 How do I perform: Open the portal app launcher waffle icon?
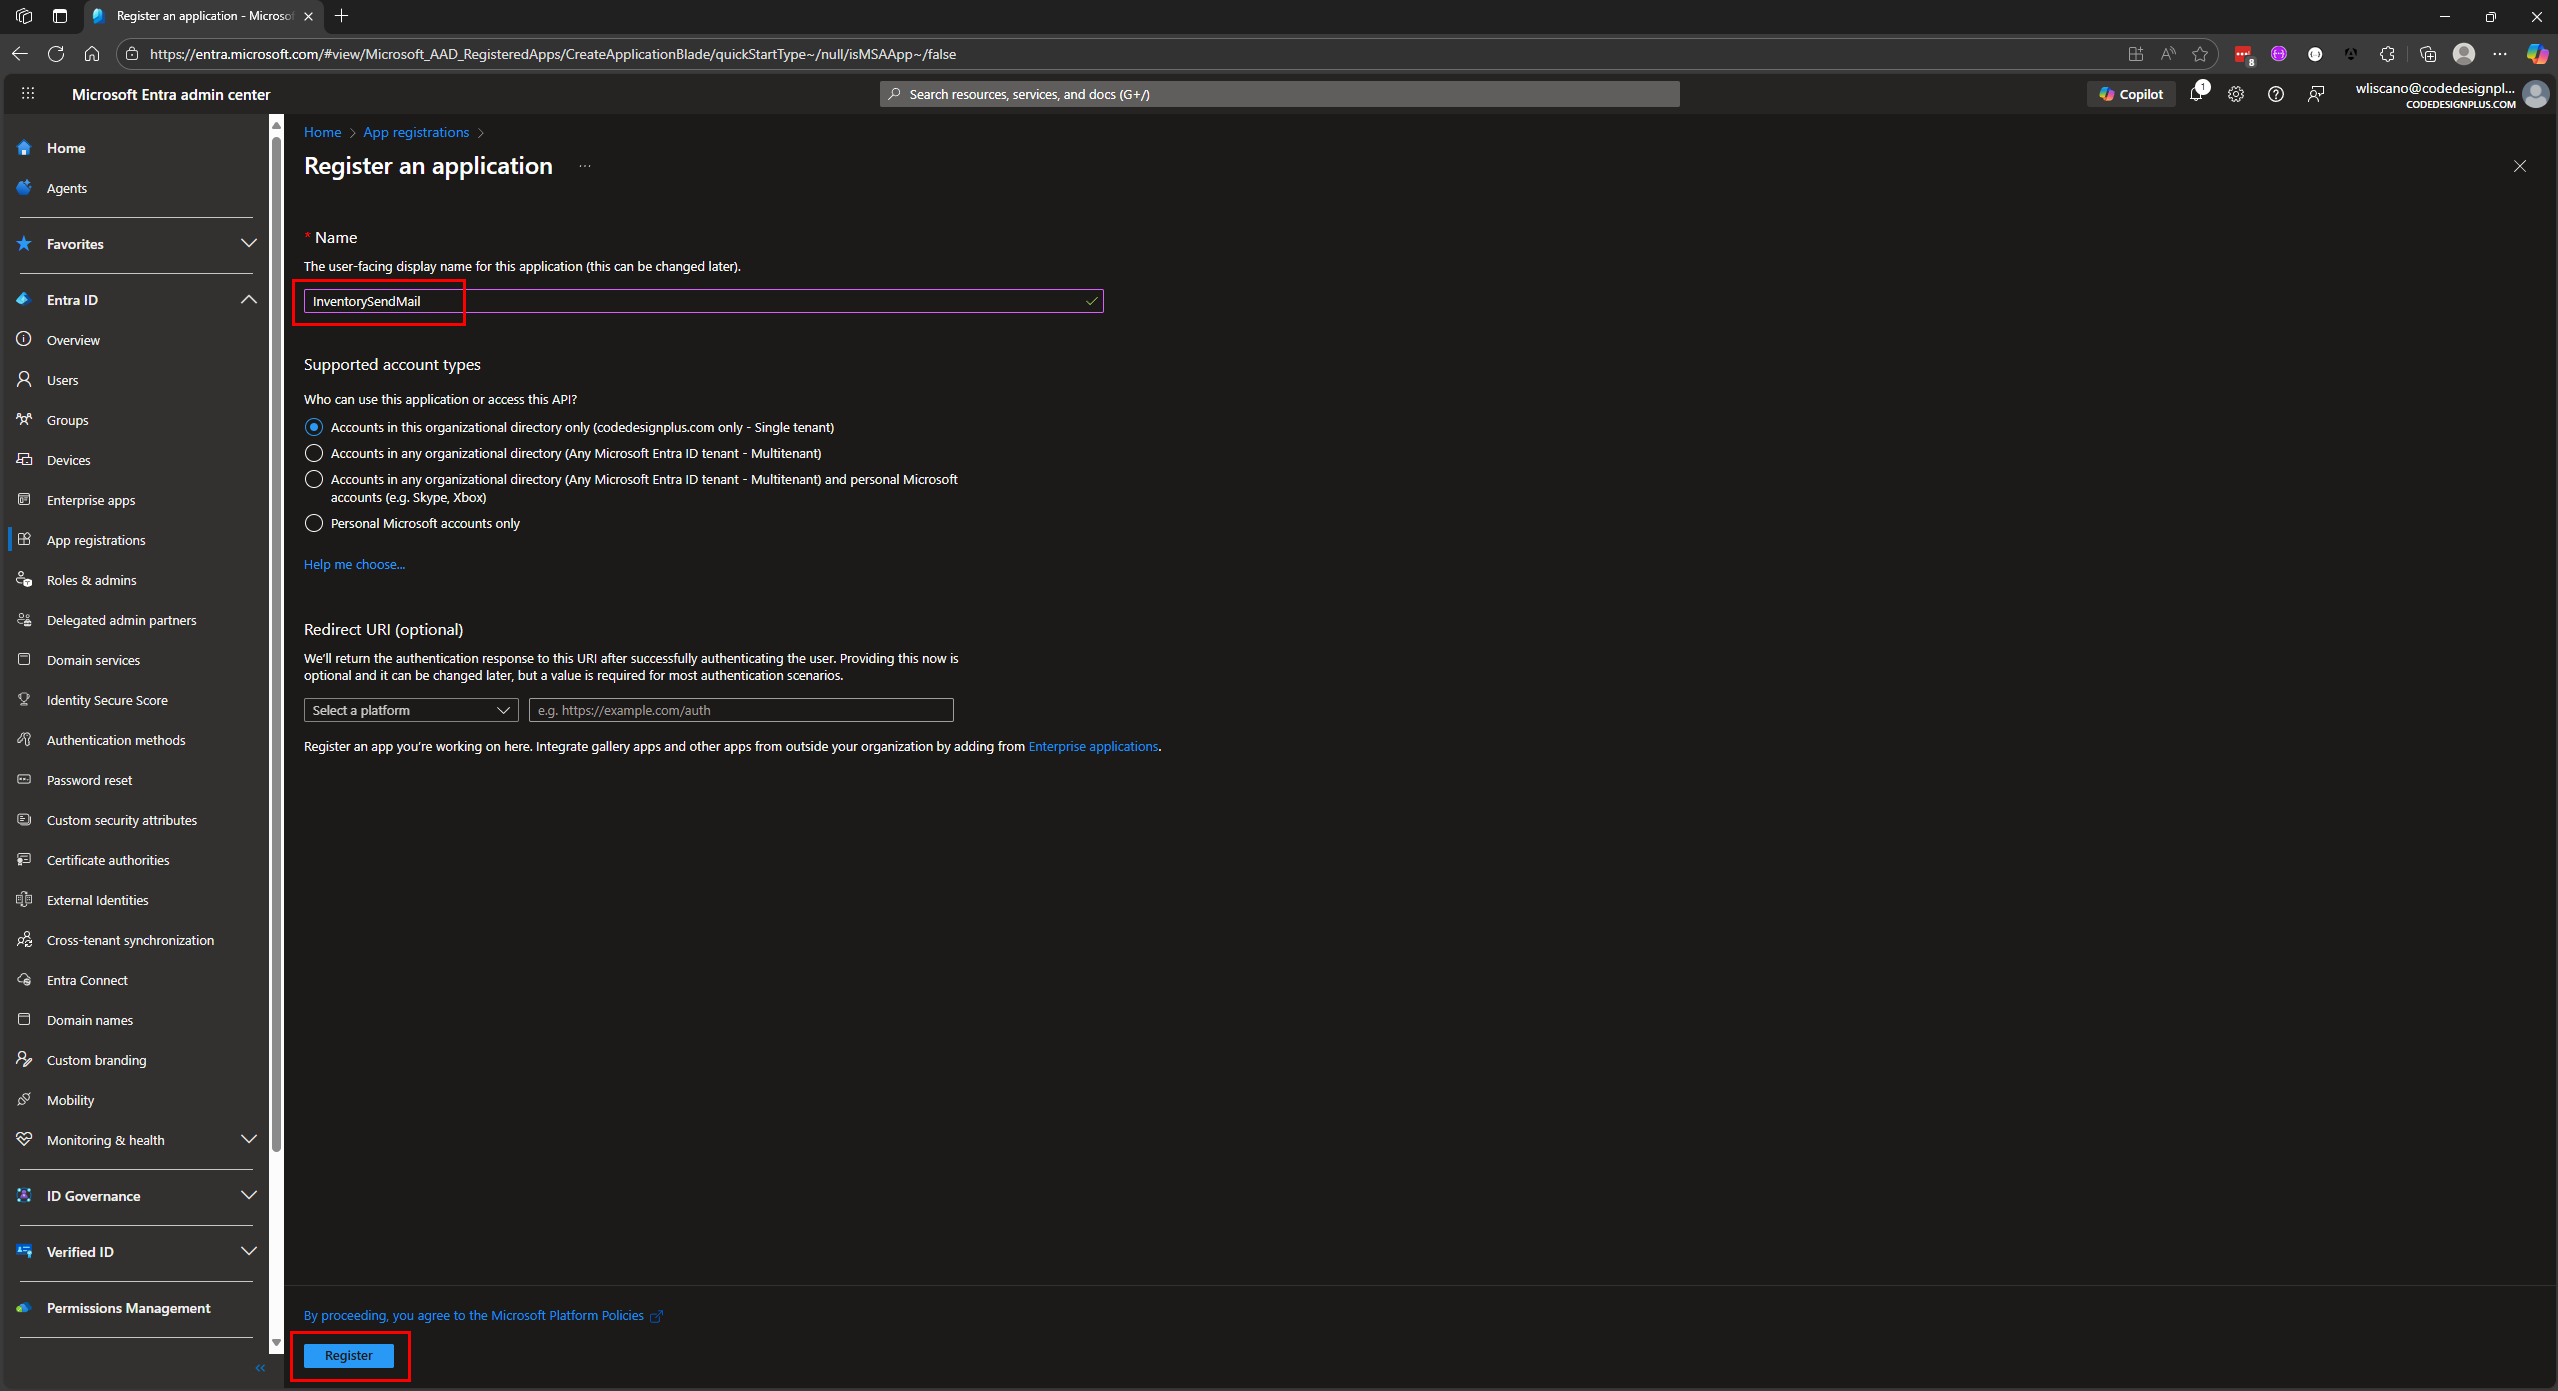(x=28, y=93)
